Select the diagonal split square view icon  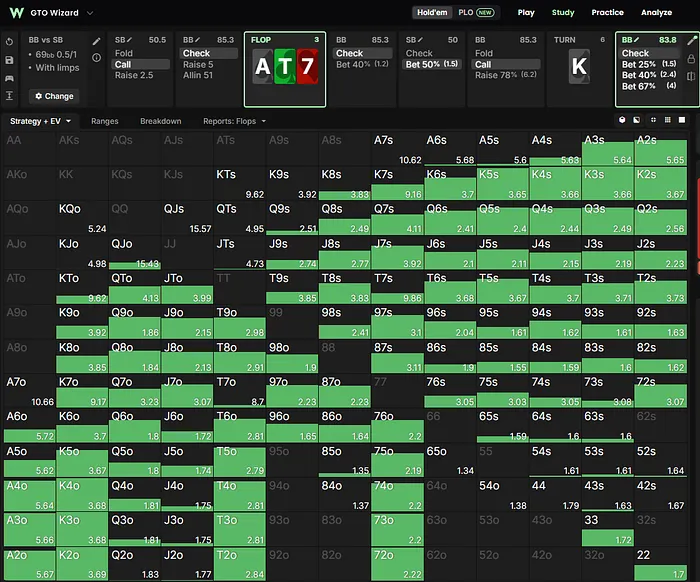[x=637, y=120]
